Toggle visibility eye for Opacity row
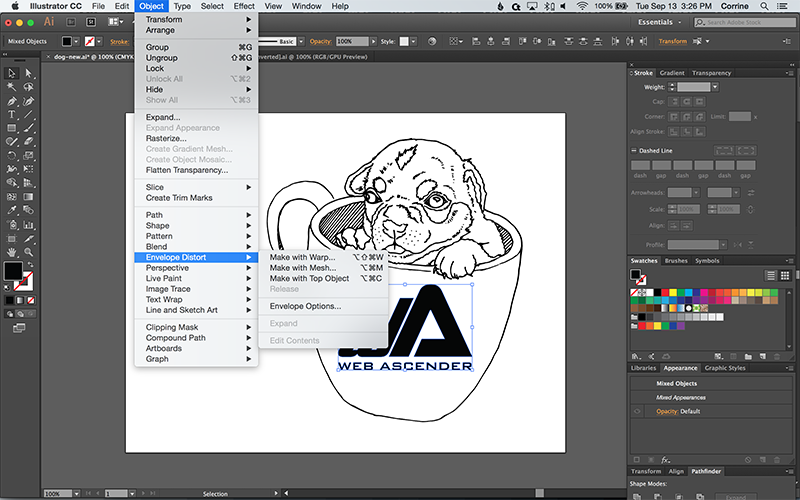Image resolution: width=800 pixels, height=500 pixels. [x=637, y=411]
